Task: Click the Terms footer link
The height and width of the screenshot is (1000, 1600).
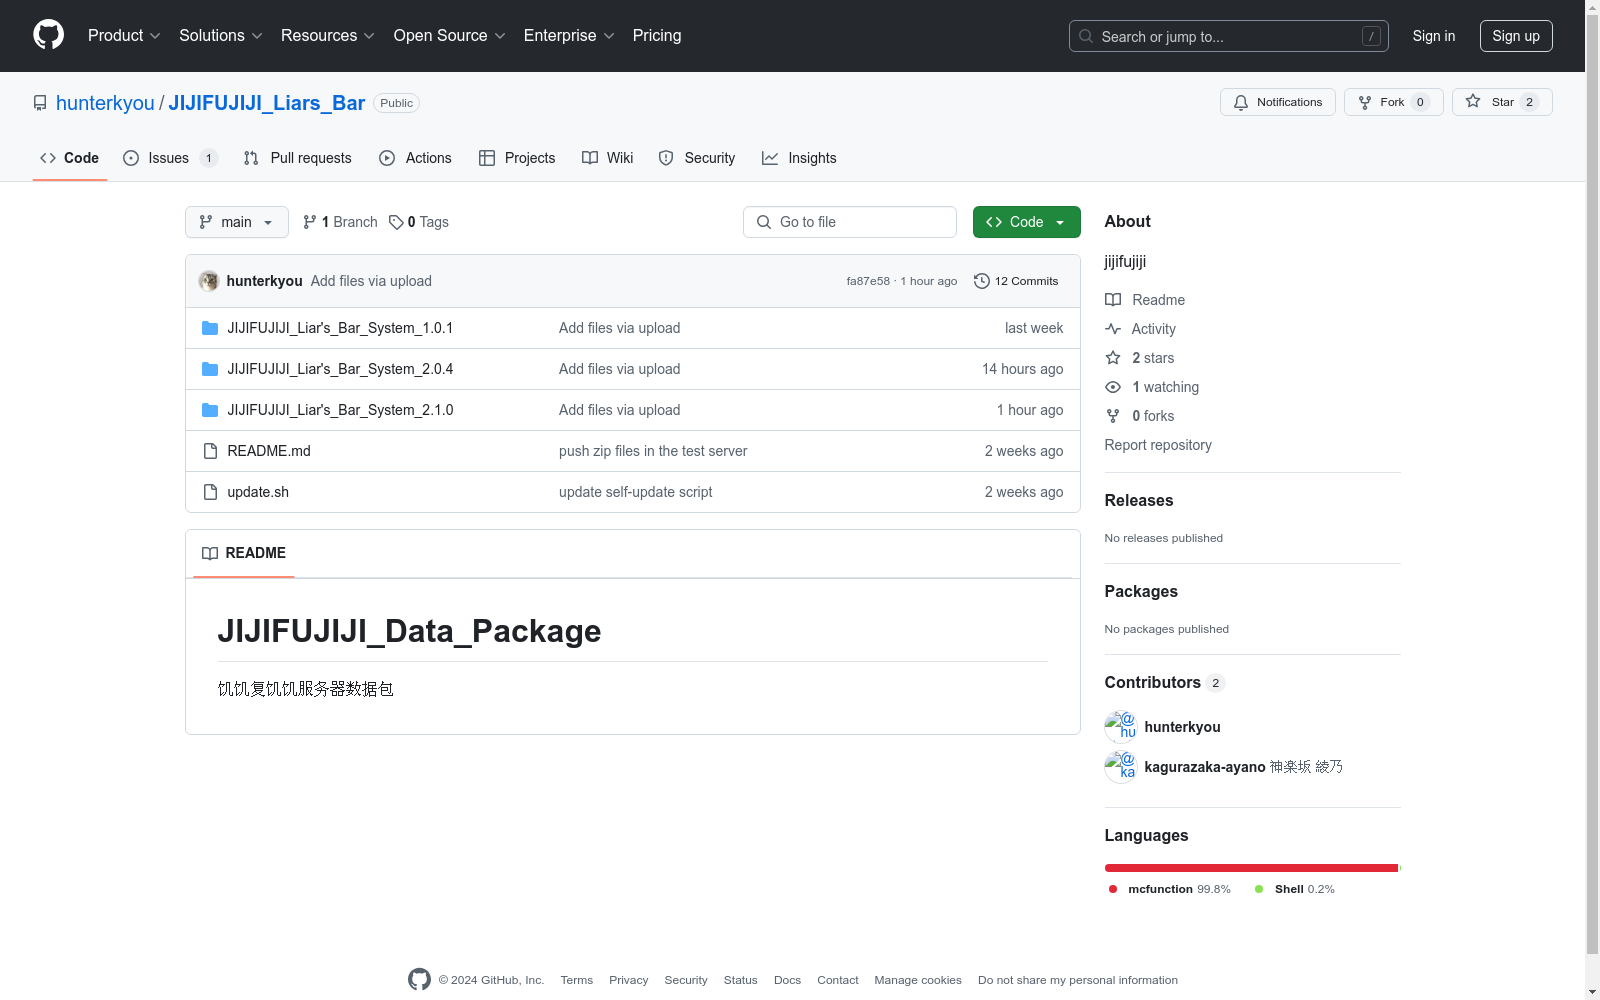Action: point(577,980)
